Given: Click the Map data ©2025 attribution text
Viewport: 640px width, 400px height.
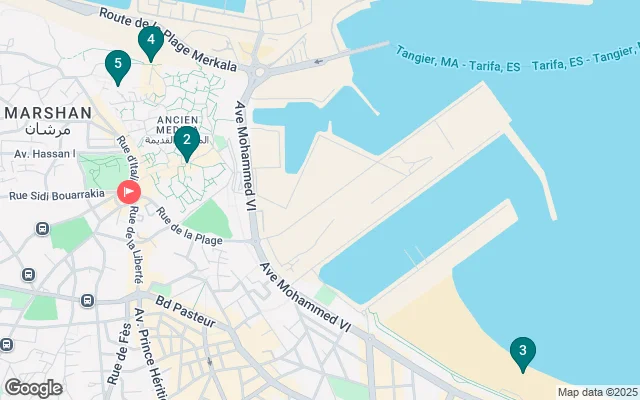Looking at the screenshot, I should click(x=598, y=393).
